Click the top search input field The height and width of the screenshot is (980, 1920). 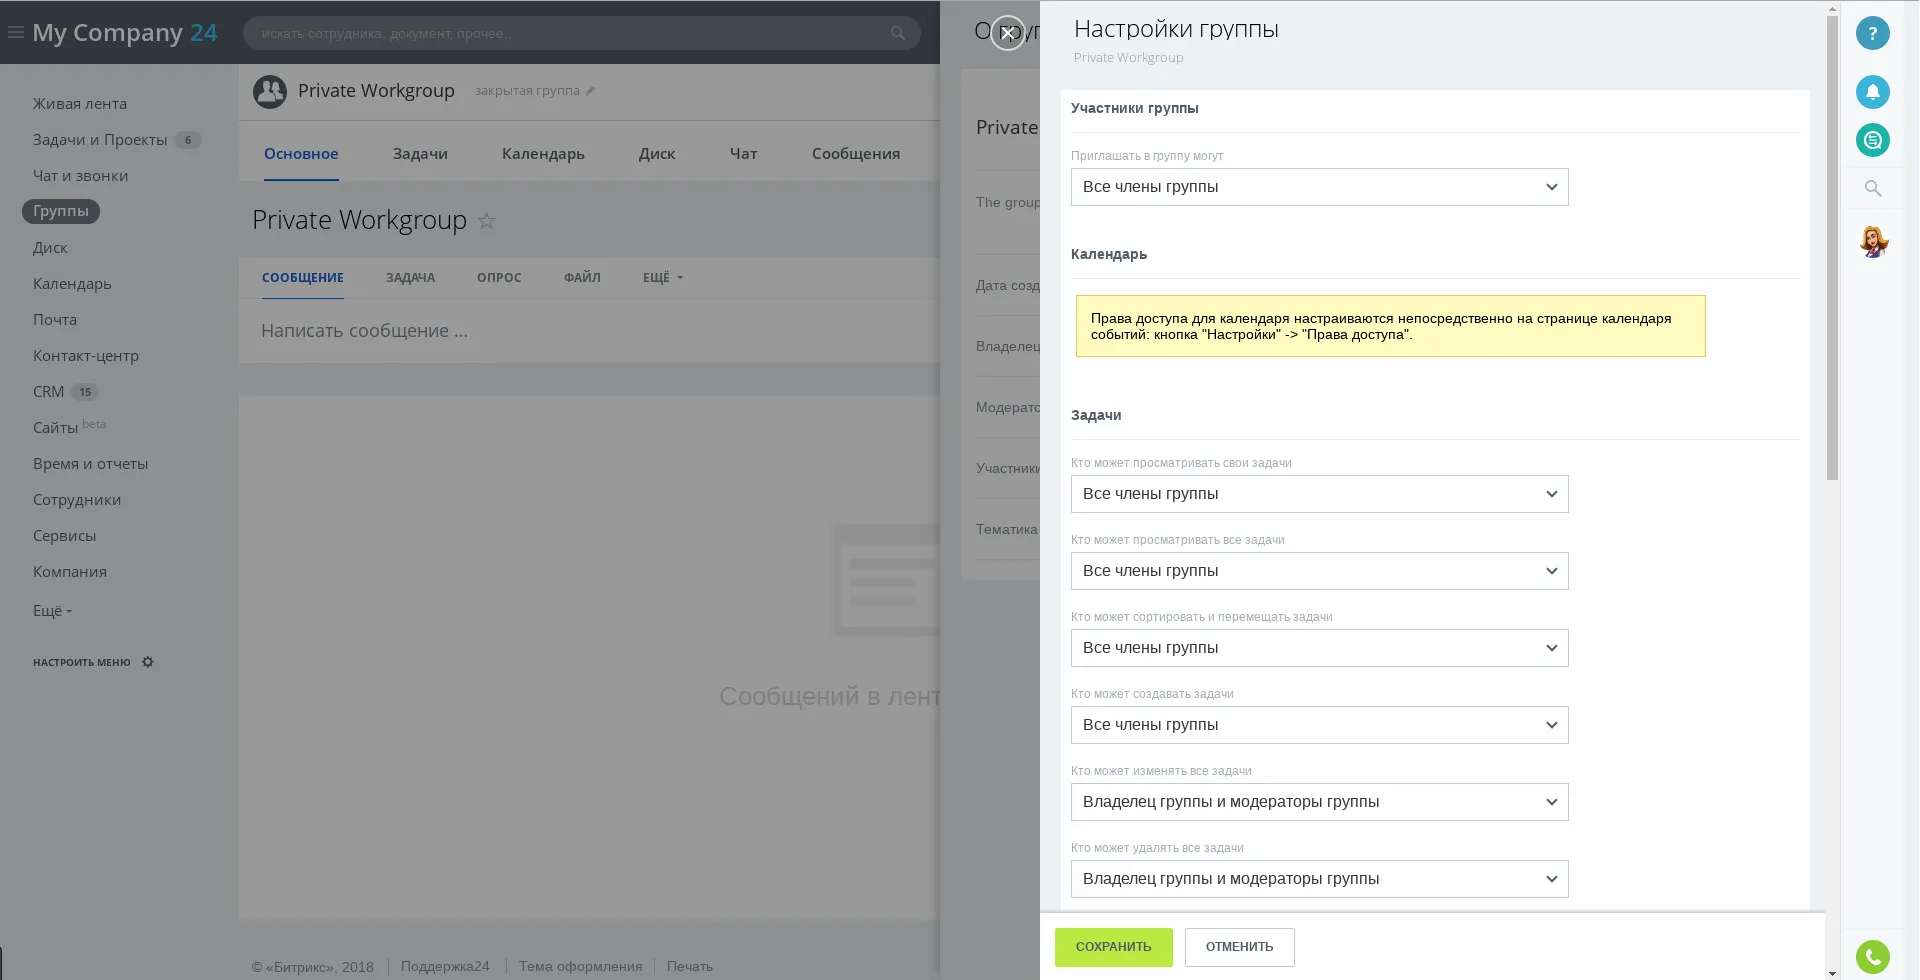pyautogui.click(x=570, y=33)
